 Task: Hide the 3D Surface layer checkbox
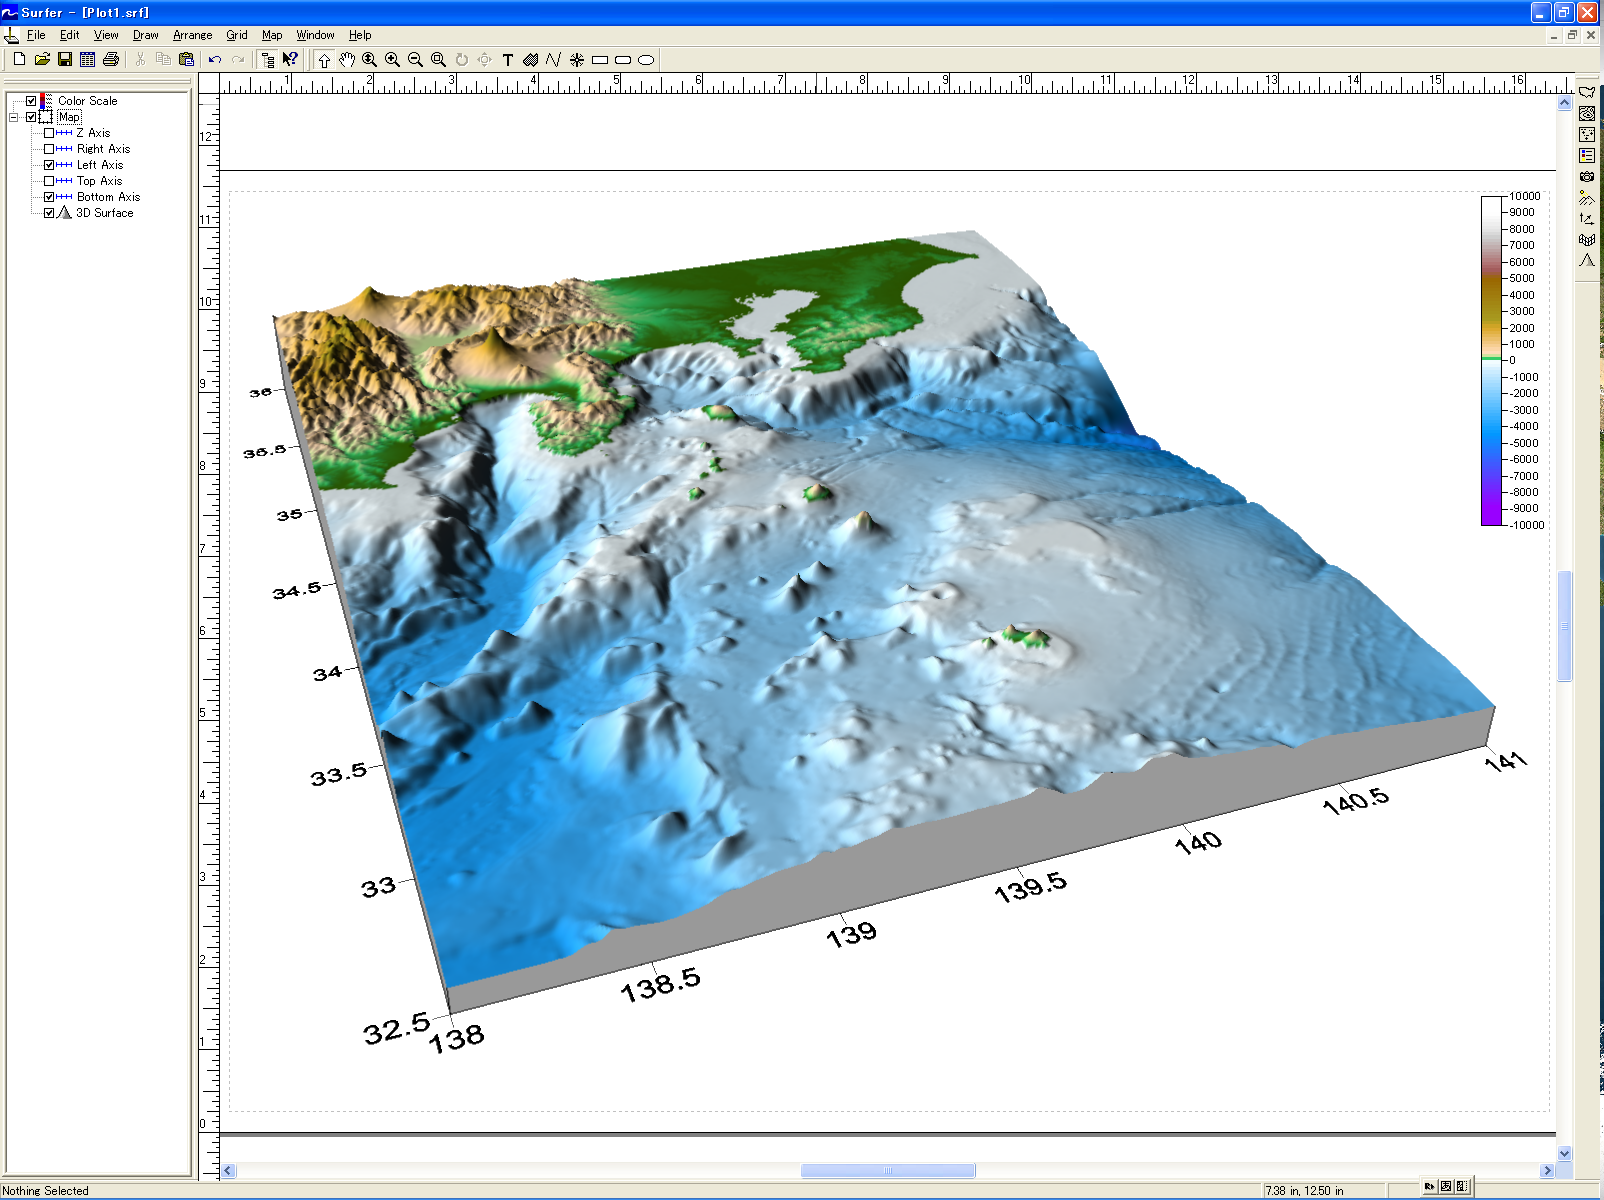tap(49, 213)
